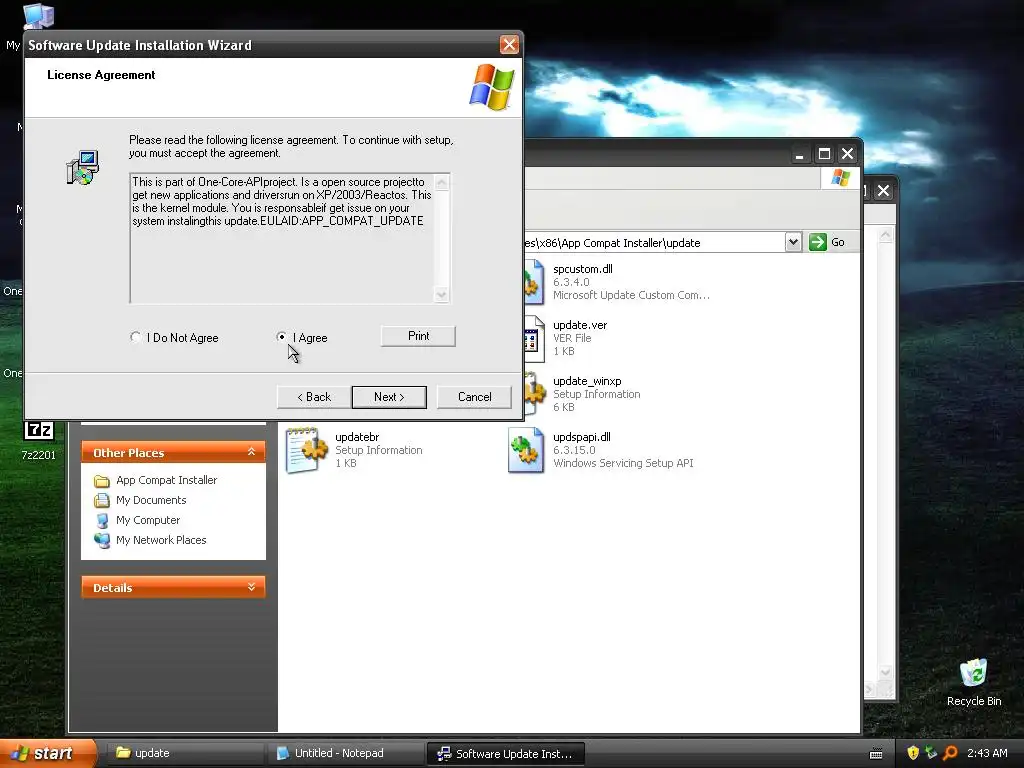1024x768 pixels.
Task: Select the I Agree radio button
Action: (281, 337)
